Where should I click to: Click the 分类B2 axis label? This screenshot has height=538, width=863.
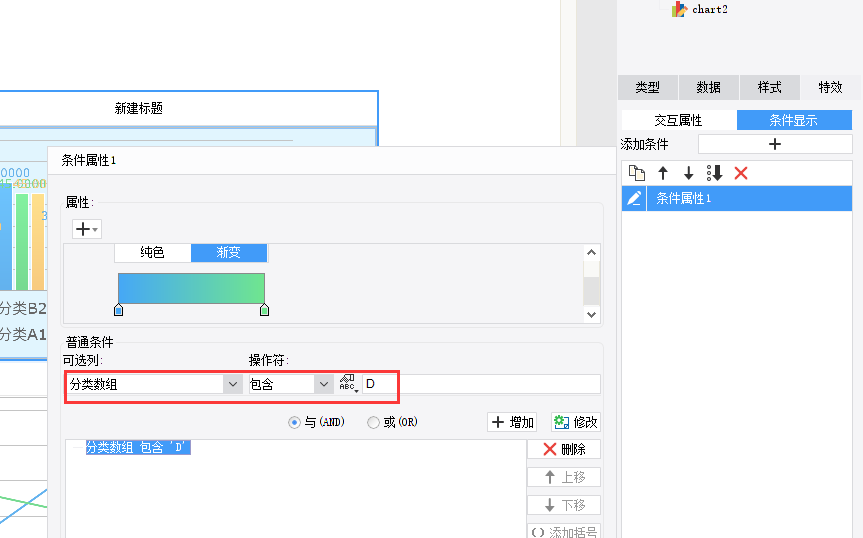[x=23, y=309]
